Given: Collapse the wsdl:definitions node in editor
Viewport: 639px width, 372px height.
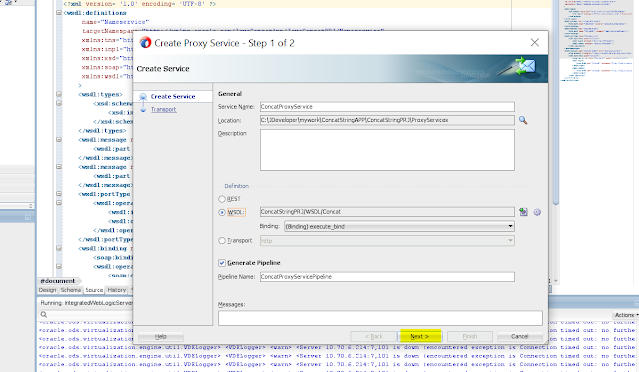Looking at the screenshot, I should point(59,13).
